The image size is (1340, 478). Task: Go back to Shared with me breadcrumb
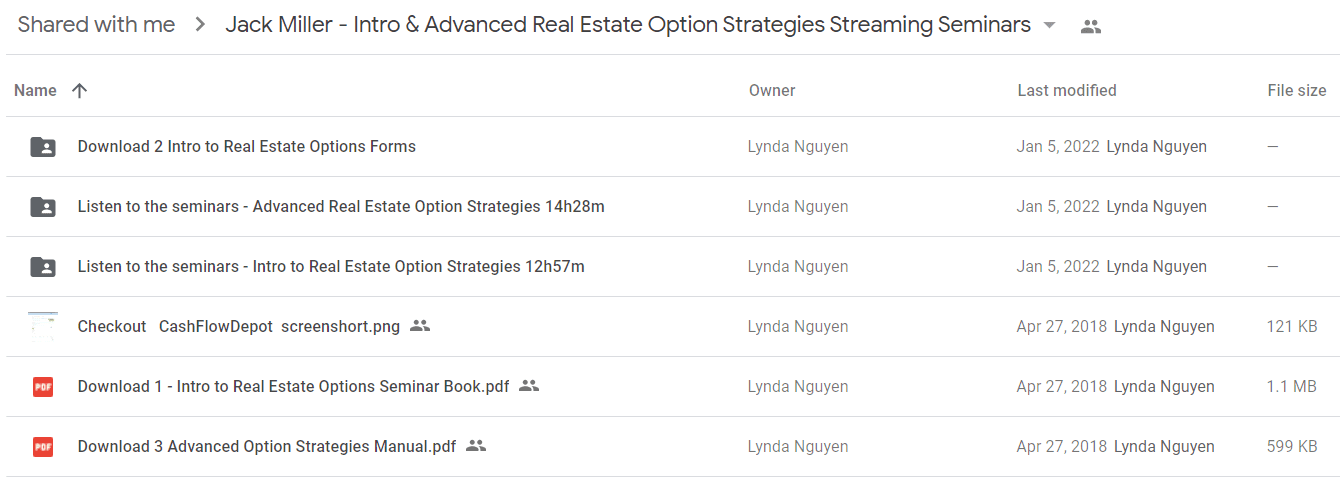[96, 25]
